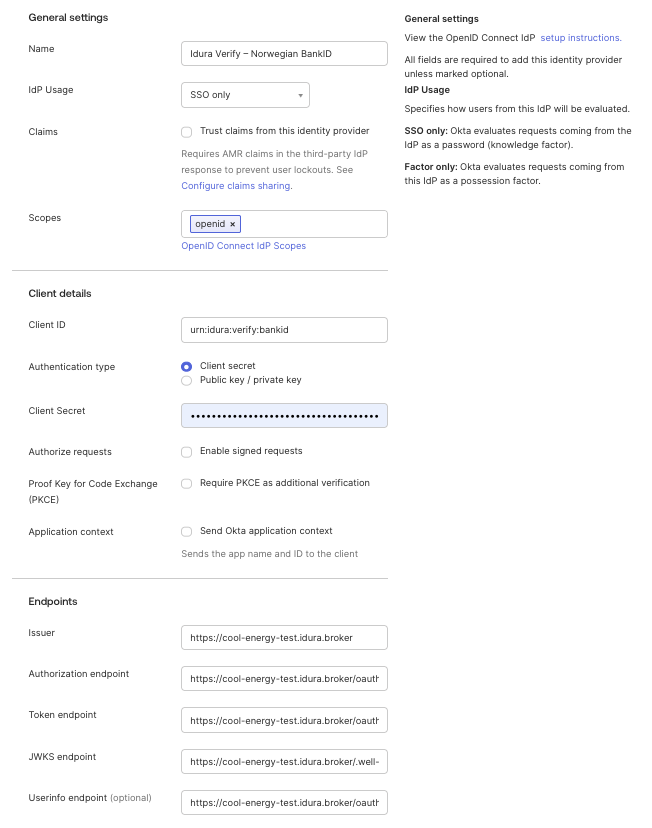Viewport: 652px width, 828px height.
Task: Click the JWKS endpoint input
Action: coord(283,761)
